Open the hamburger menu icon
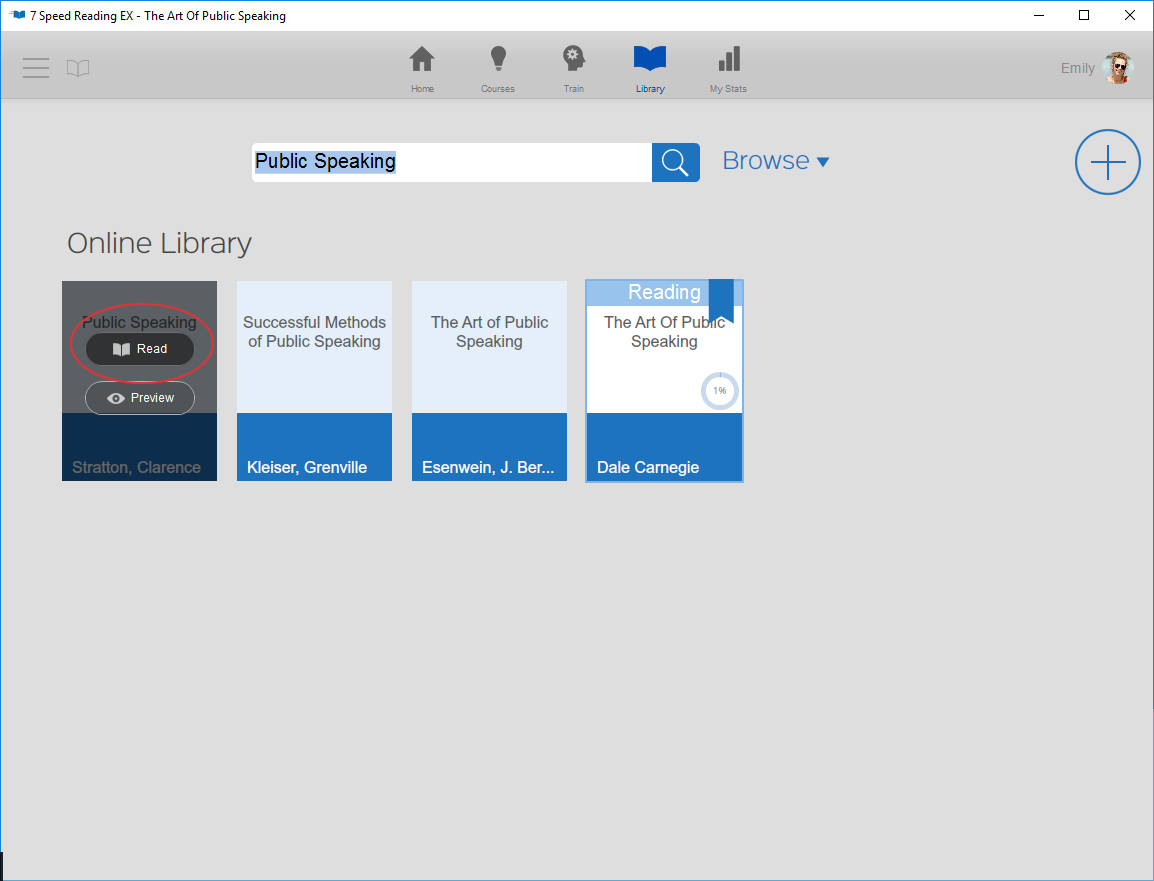This screenshot has width=1154, height=881. [36, 68]
